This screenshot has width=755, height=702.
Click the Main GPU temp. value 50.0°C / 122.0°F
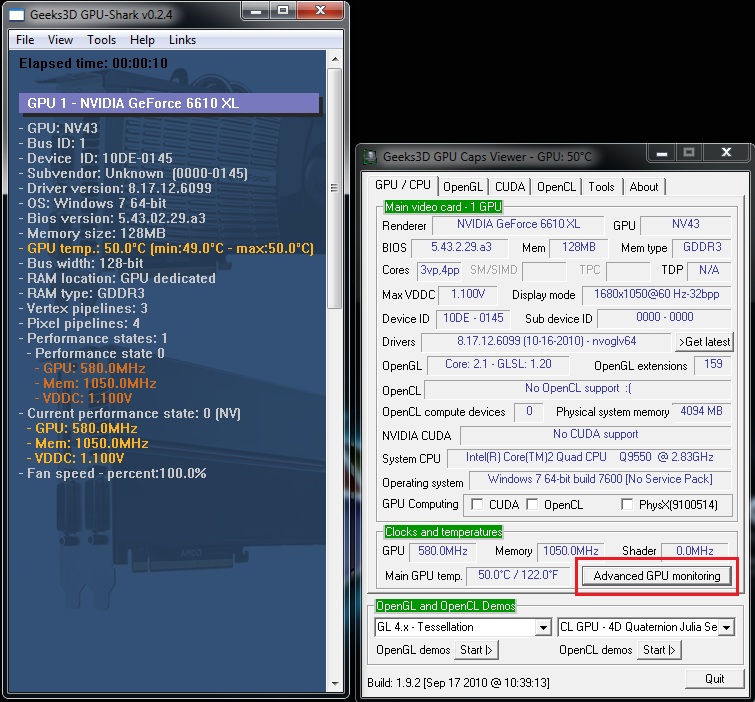pyautogui.click(x=518, y=575)
